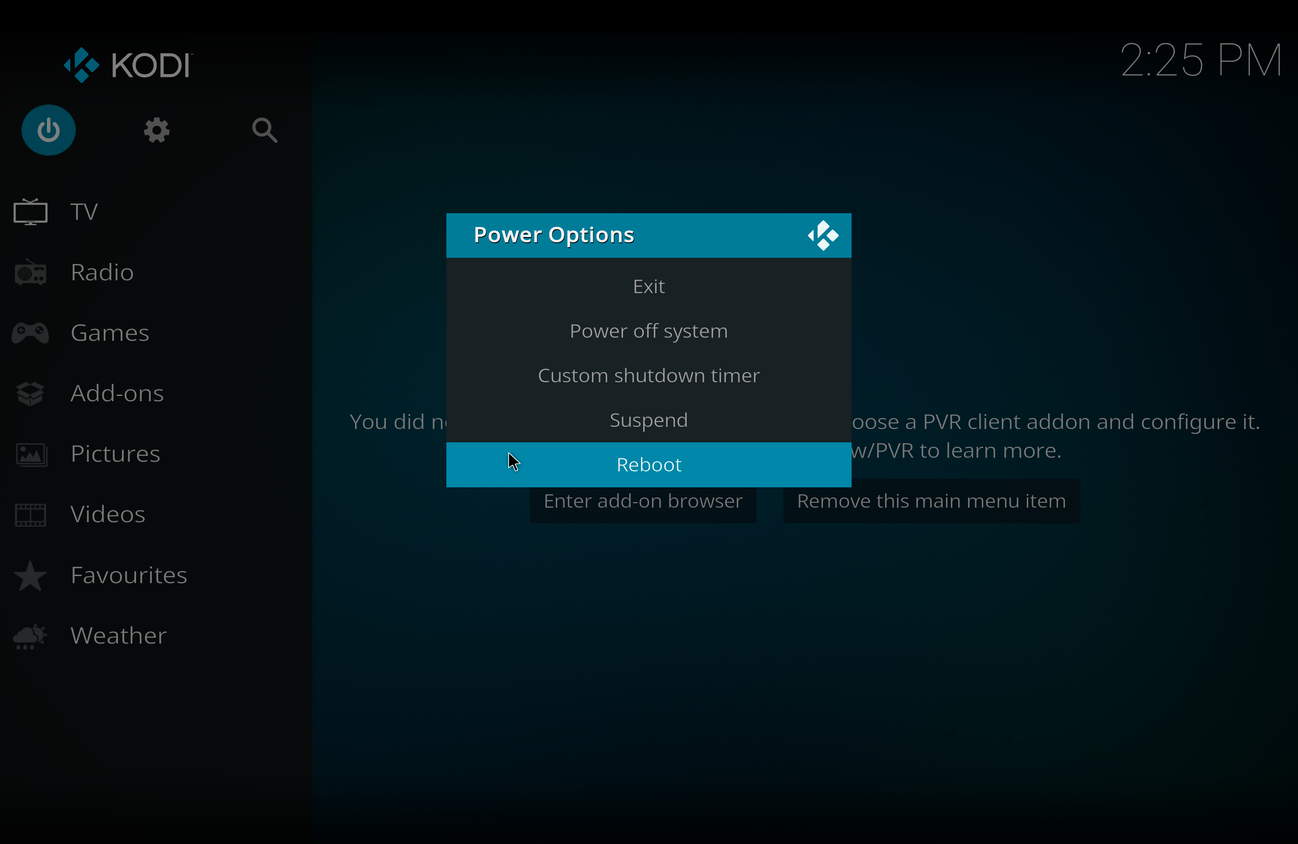
Task: Click the Weather cloud icon
Action: (x=30, y=636)
